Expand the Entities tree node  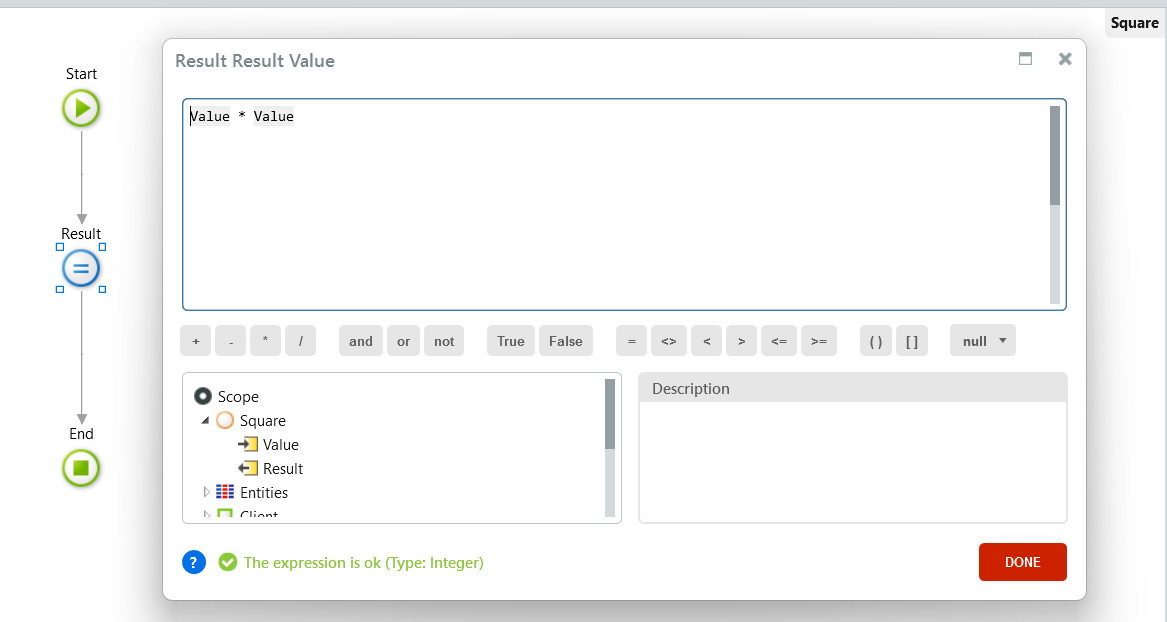point(207,492)
